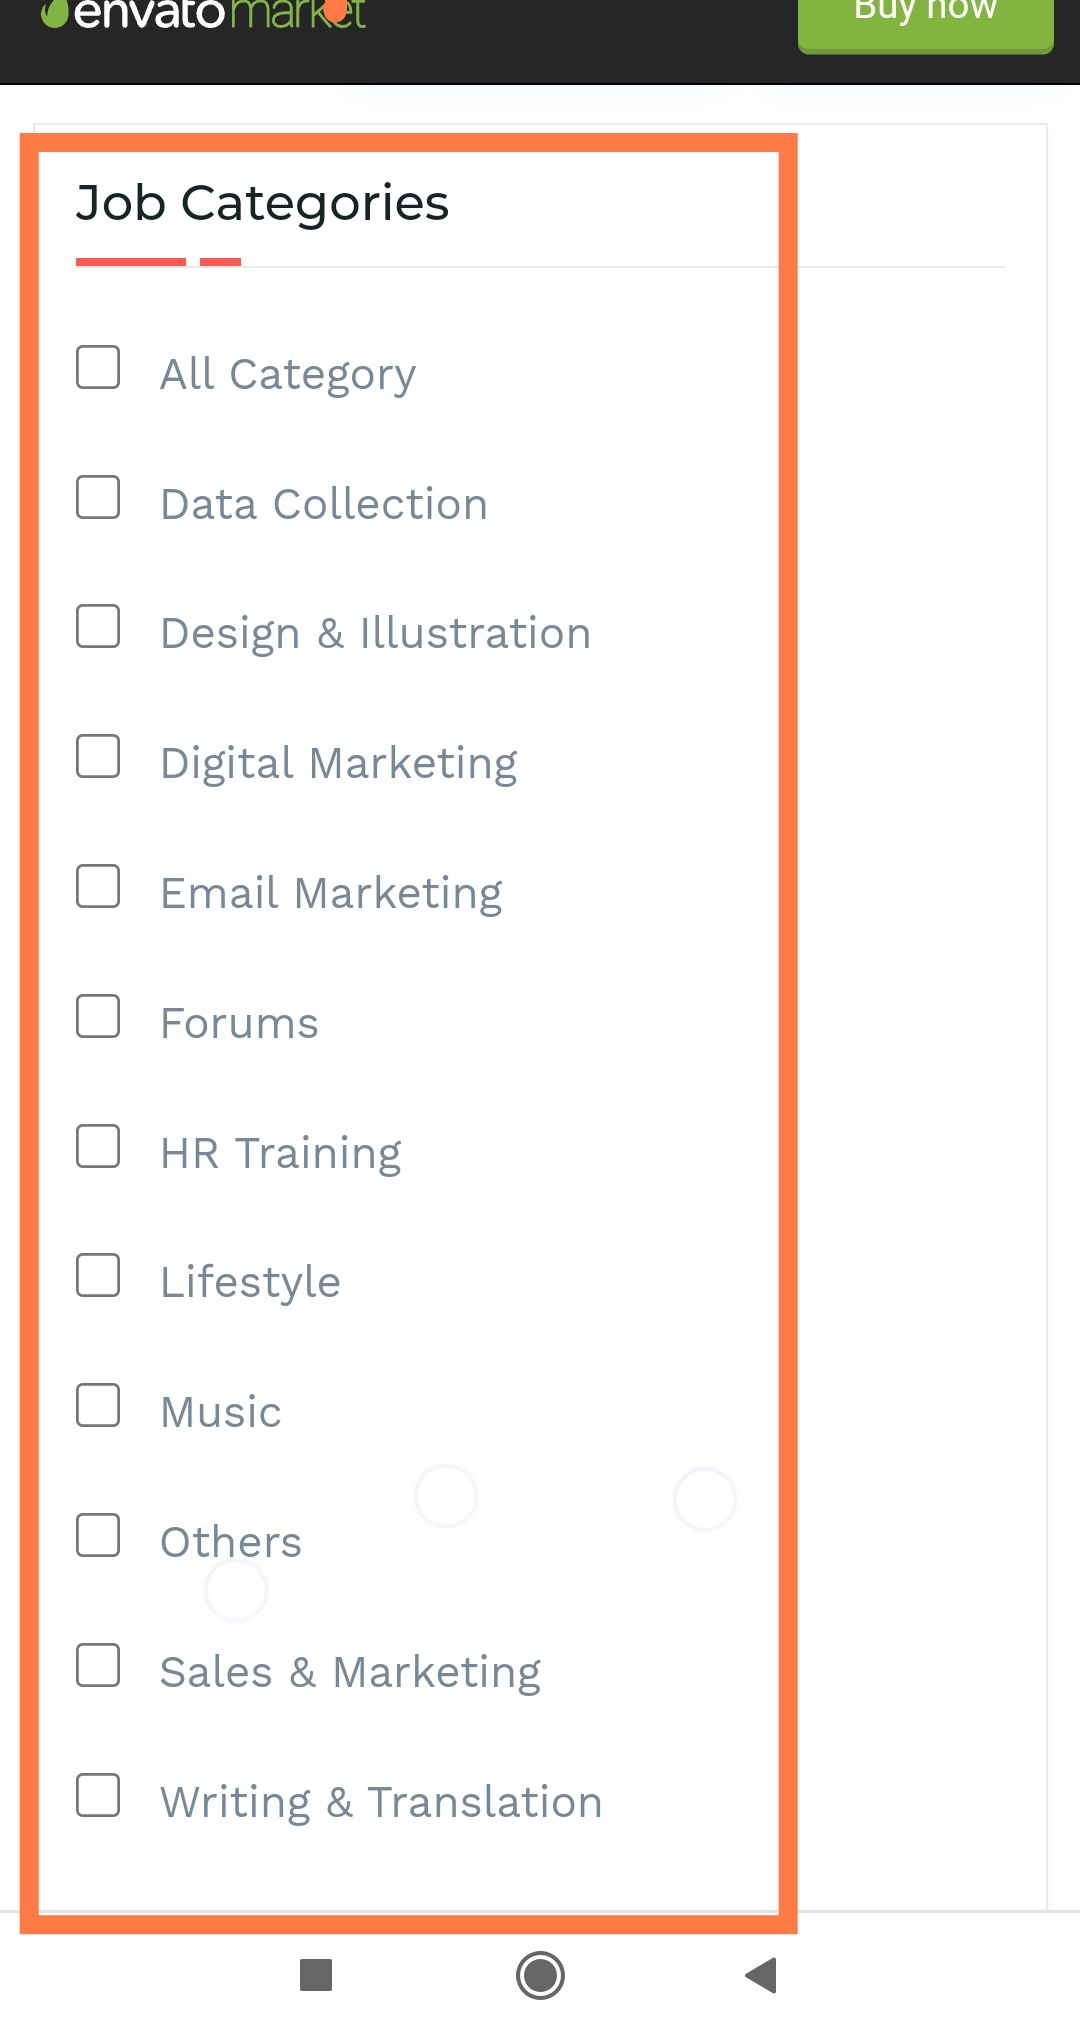Enable the Data Collection checkbox

pyautogui.click(x=98, y=497)
